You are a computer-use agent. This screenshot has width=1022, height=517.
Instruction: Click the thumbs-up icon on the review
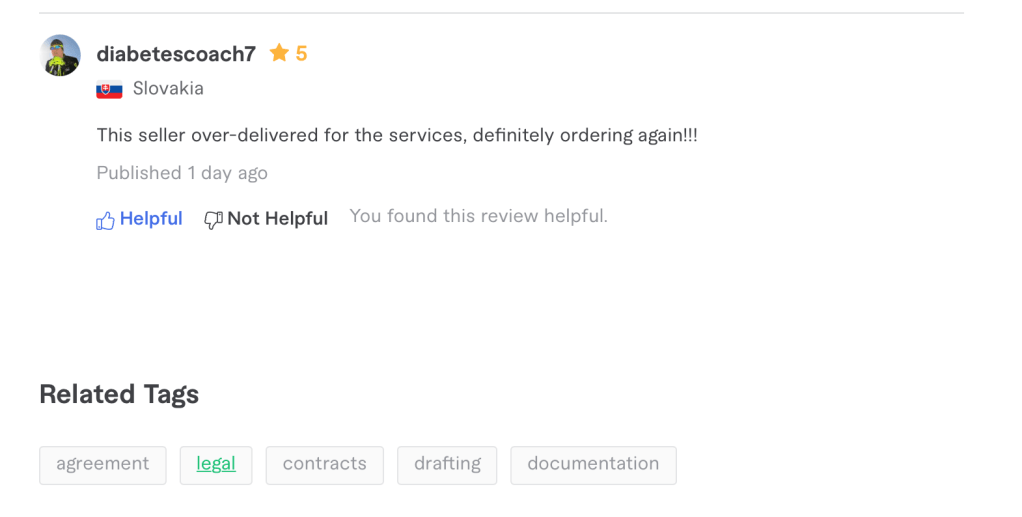point(105,221)
